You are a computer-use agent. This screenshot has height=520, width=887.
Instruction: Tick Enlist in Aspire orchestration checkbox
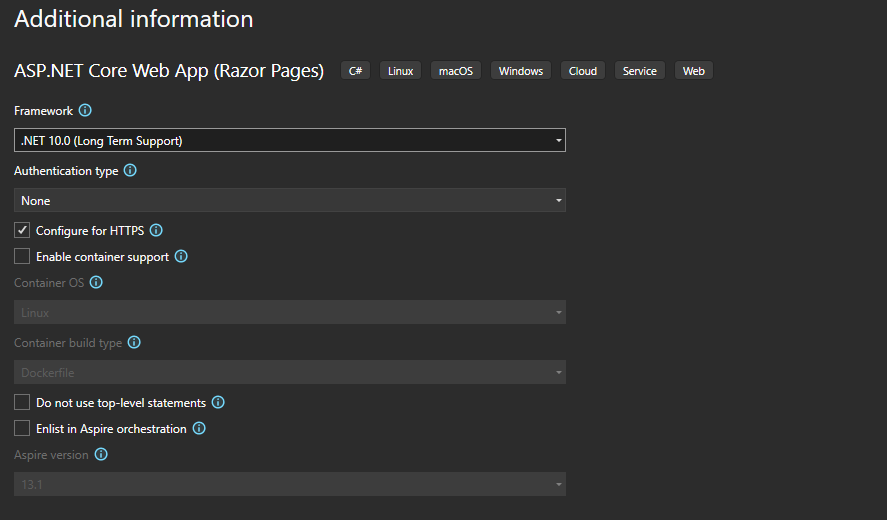22,429
